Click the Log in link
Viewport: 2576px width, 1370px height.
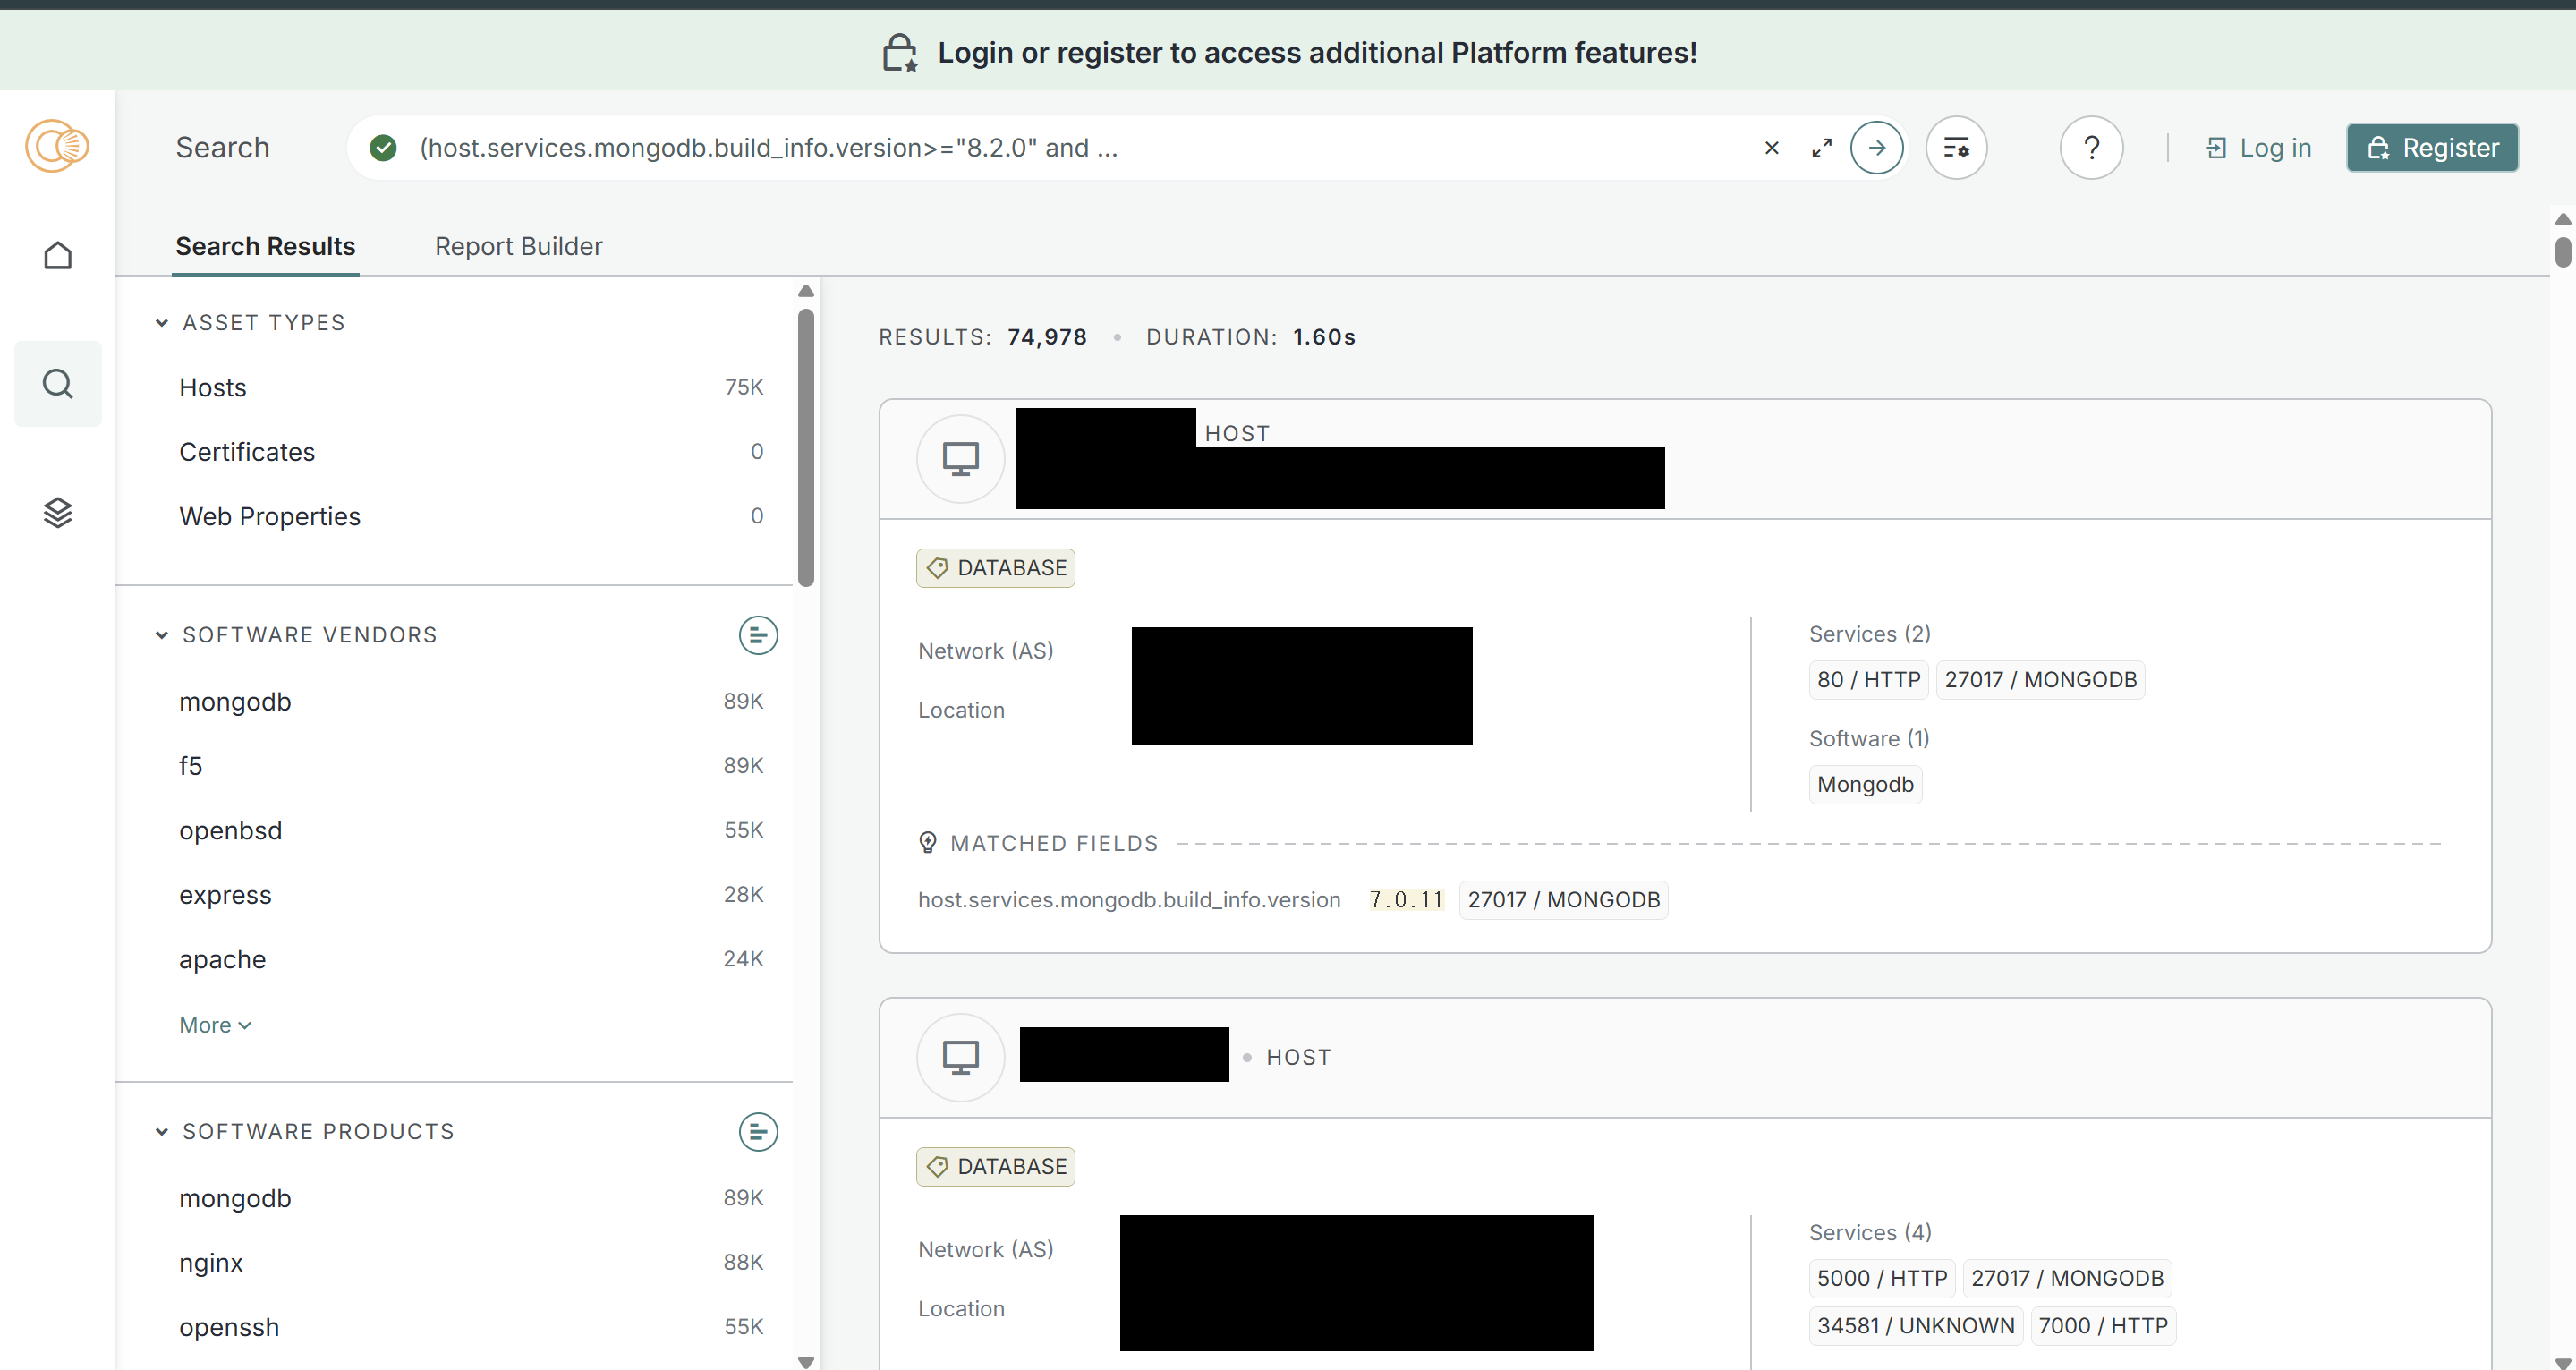[2259, 148]
